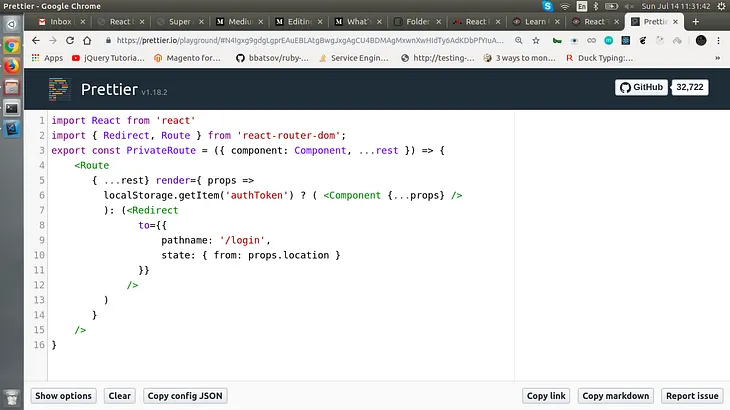Viewport: 730px width, 410px height.
Task: Switch to the Editing Medium tab
Action: point(299,21)
